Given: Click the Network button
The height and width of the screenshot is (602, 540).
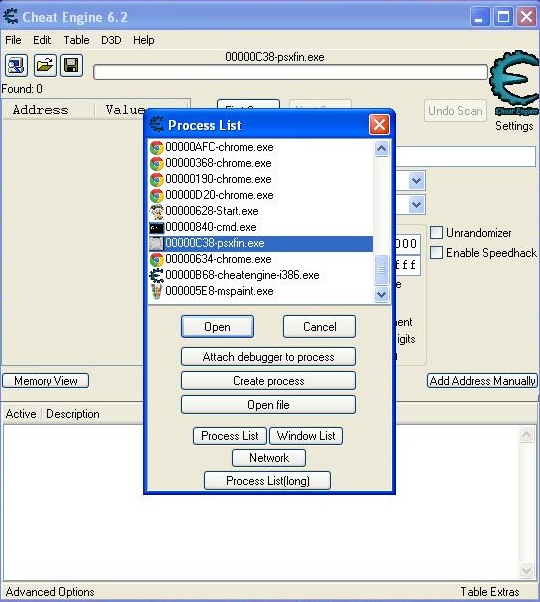Looking at the screenshot, I should click(269, 458).
